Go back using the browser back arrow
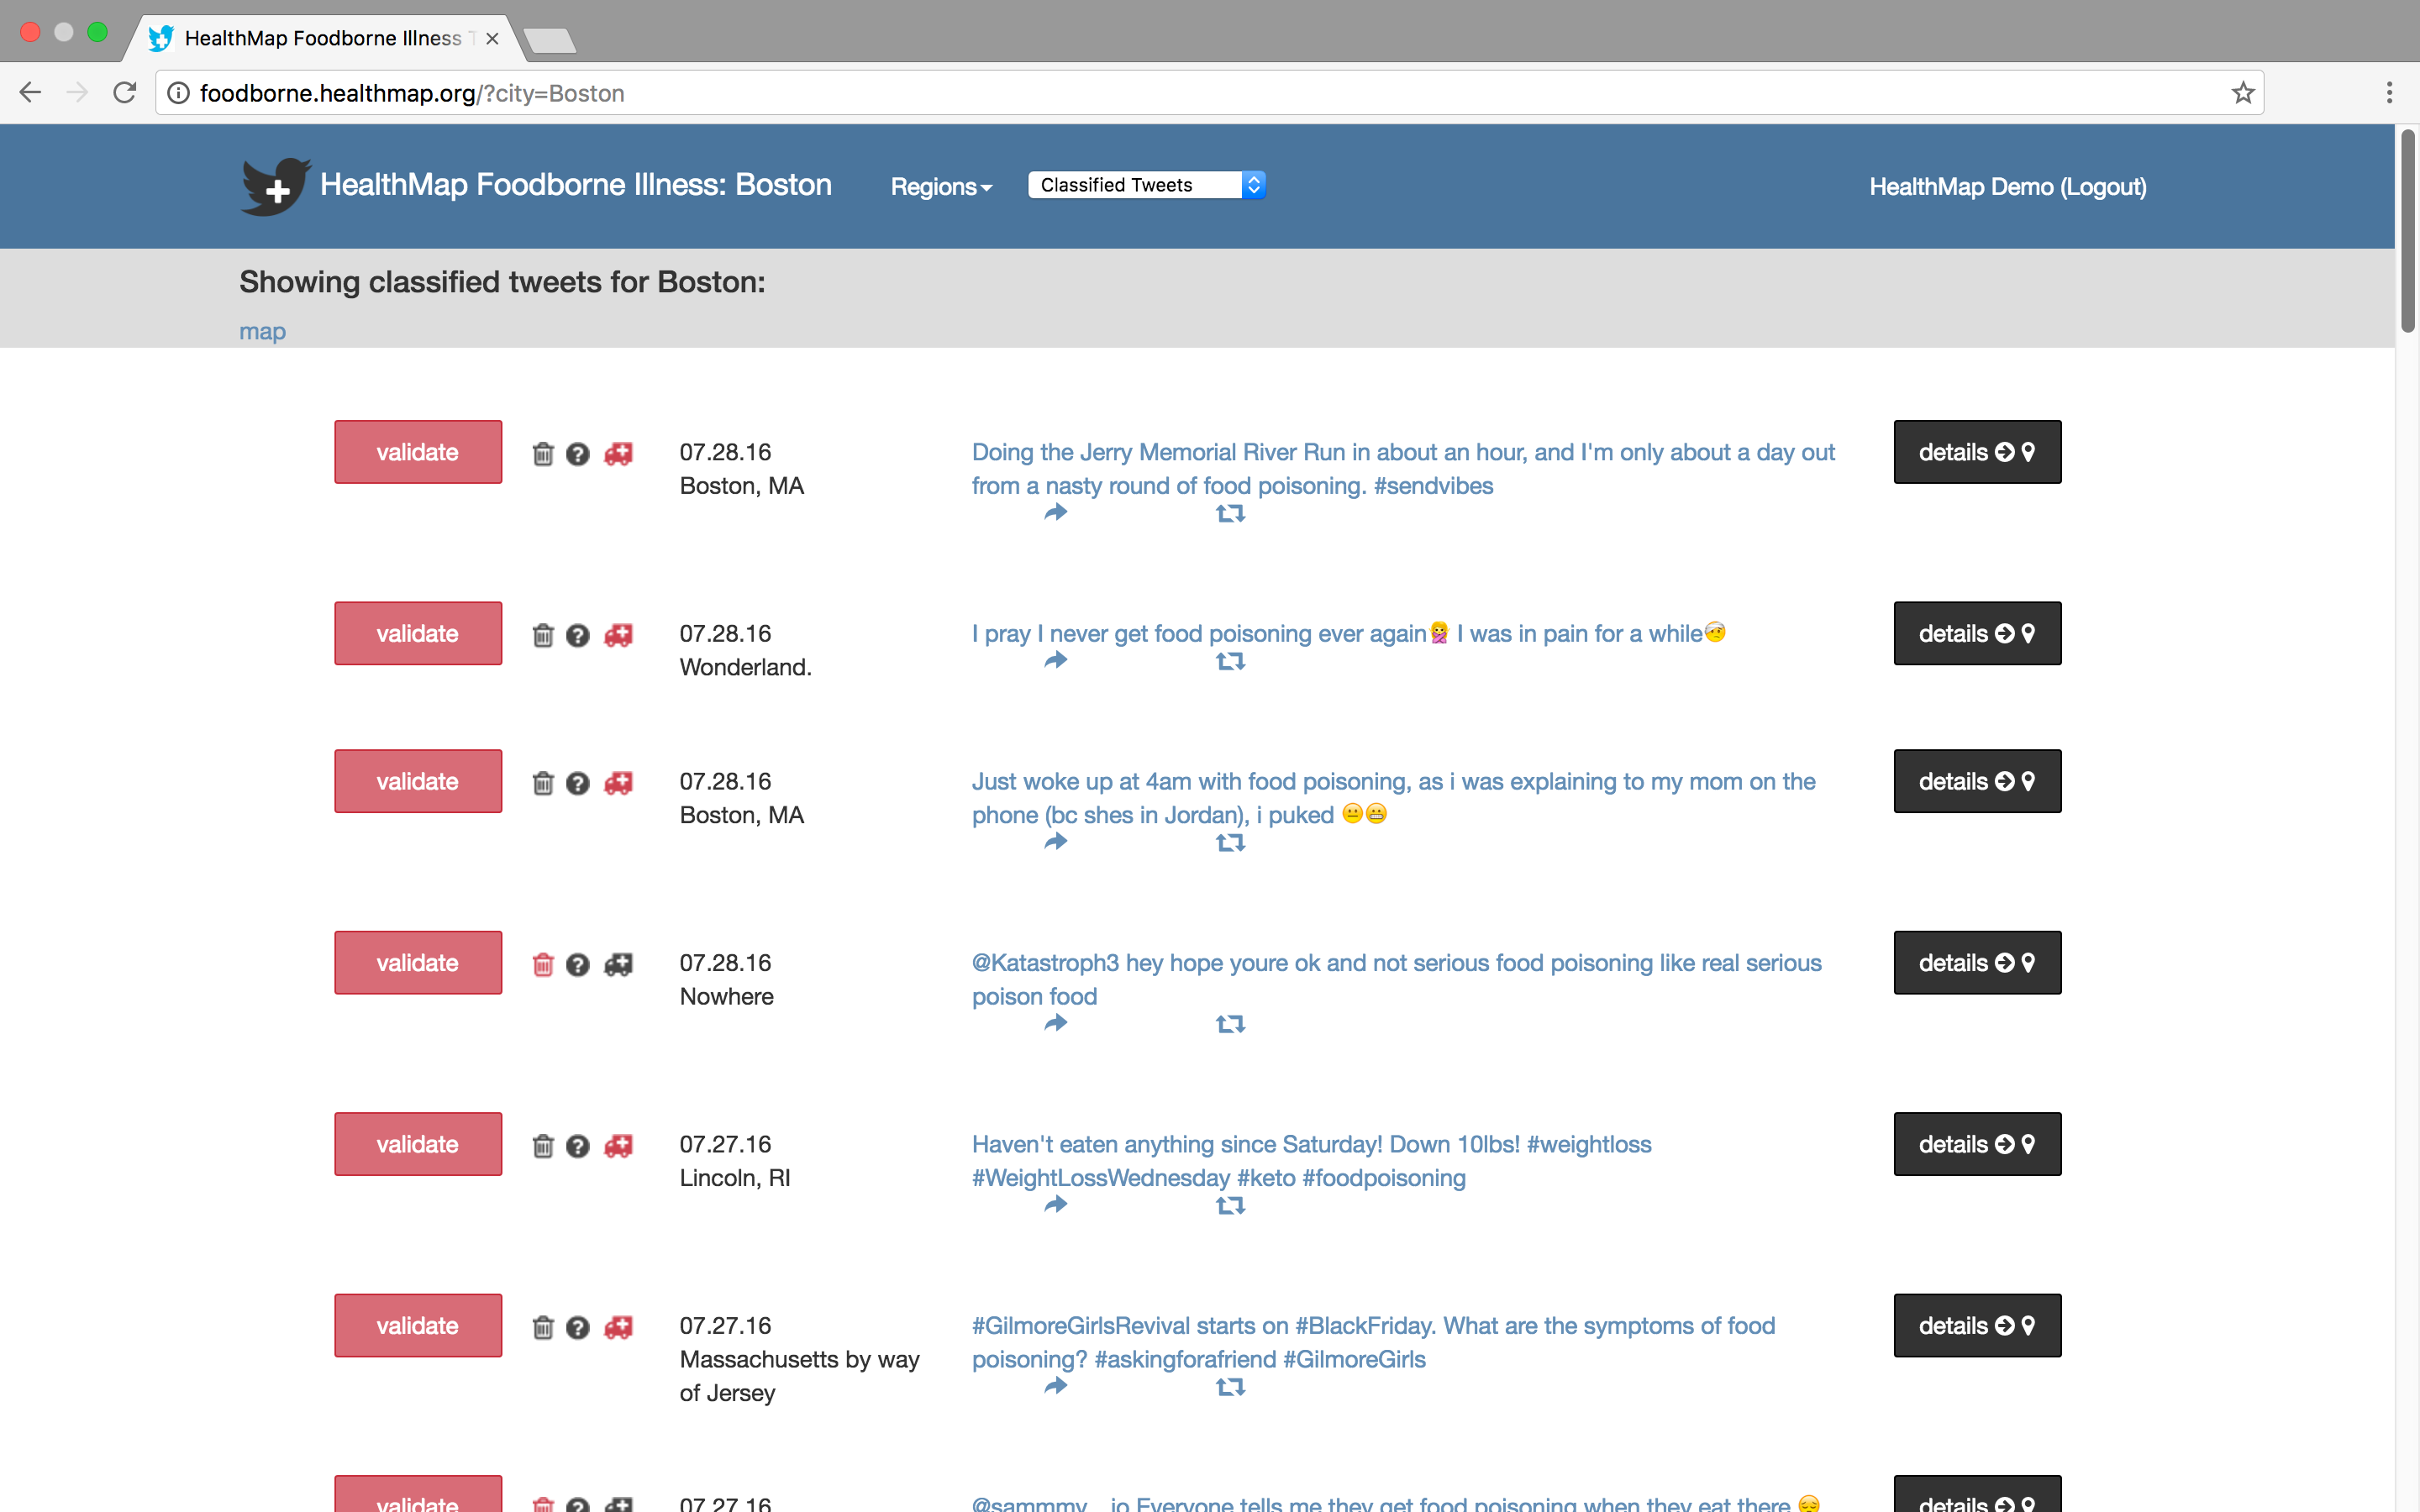This screenshot has height=1512, width=2420. click(x=30, y=93)
